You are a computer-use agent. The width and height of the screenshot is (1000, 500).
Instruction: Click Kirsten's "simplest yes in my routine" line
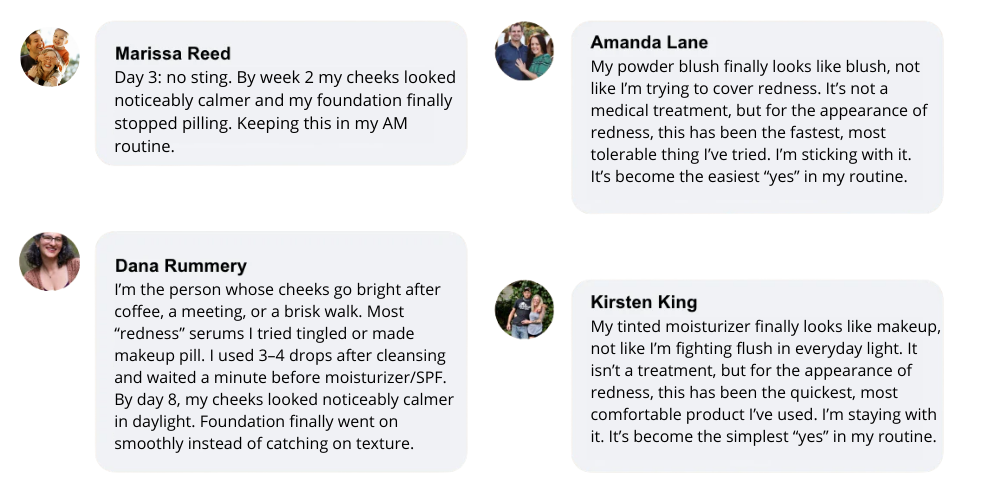(x=763, y=436)
